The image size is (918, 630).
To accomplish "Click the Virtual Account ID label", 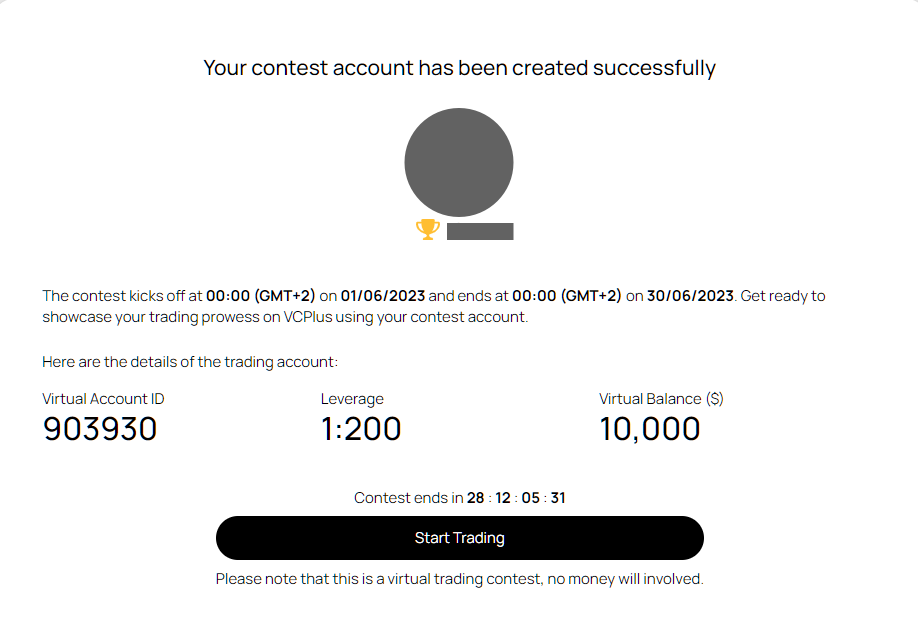I will click(x=103, y=399).
